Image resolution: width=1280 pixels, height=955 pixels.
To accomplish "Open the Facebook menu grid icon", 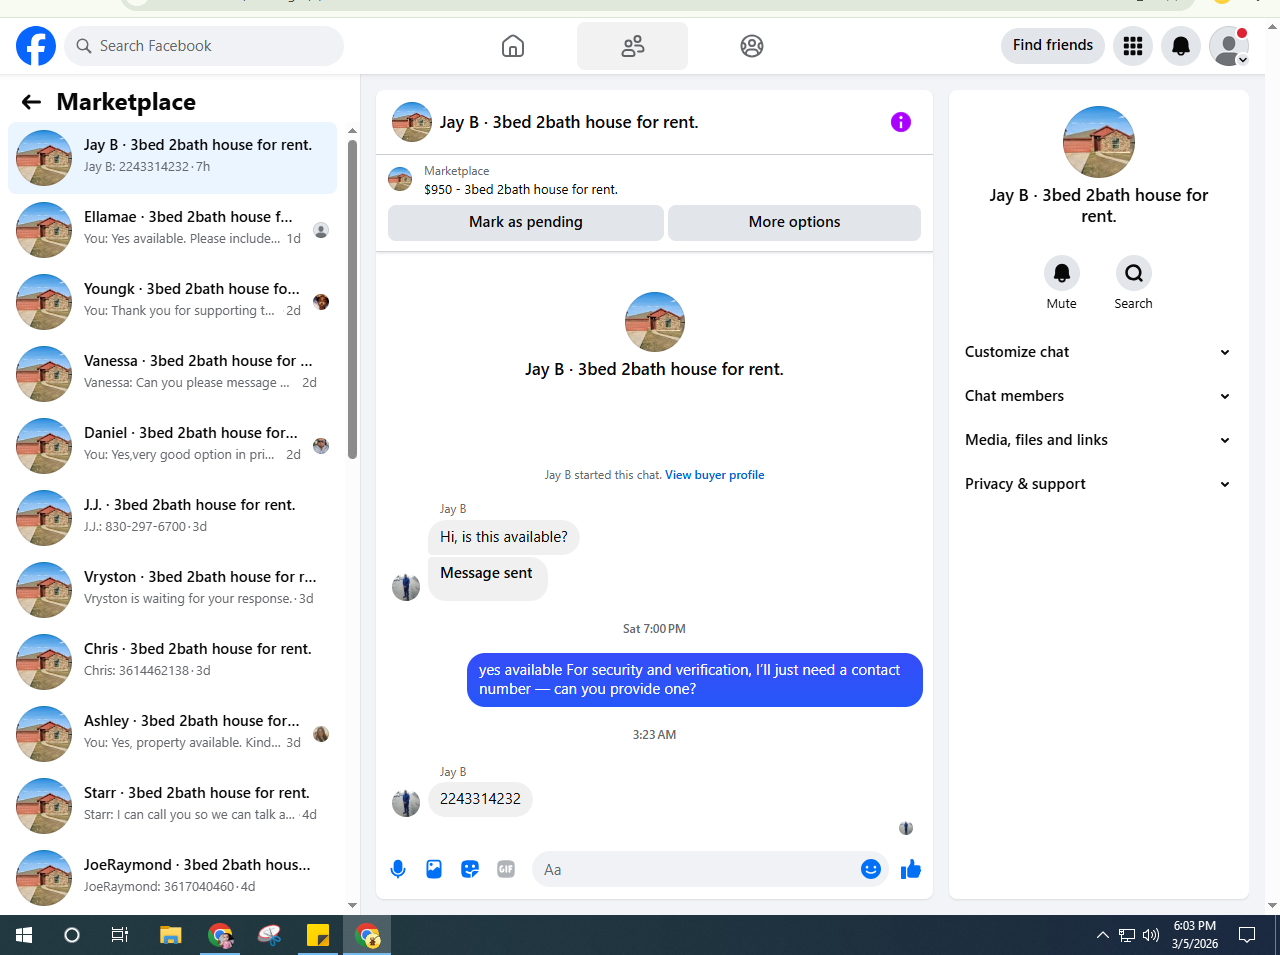I will pyautogui.click(x=1133, y=46).
